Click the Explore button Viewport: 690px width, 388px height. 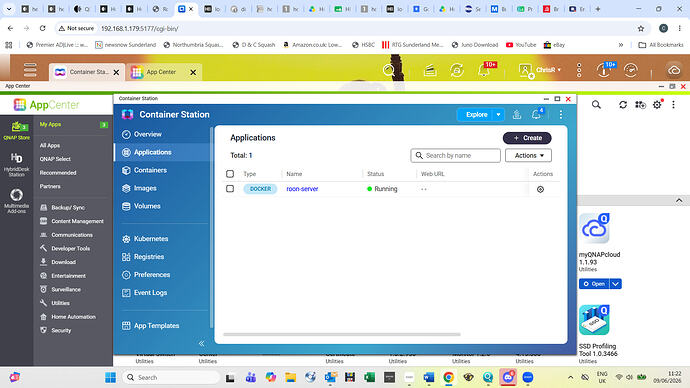tap(476, 115)
